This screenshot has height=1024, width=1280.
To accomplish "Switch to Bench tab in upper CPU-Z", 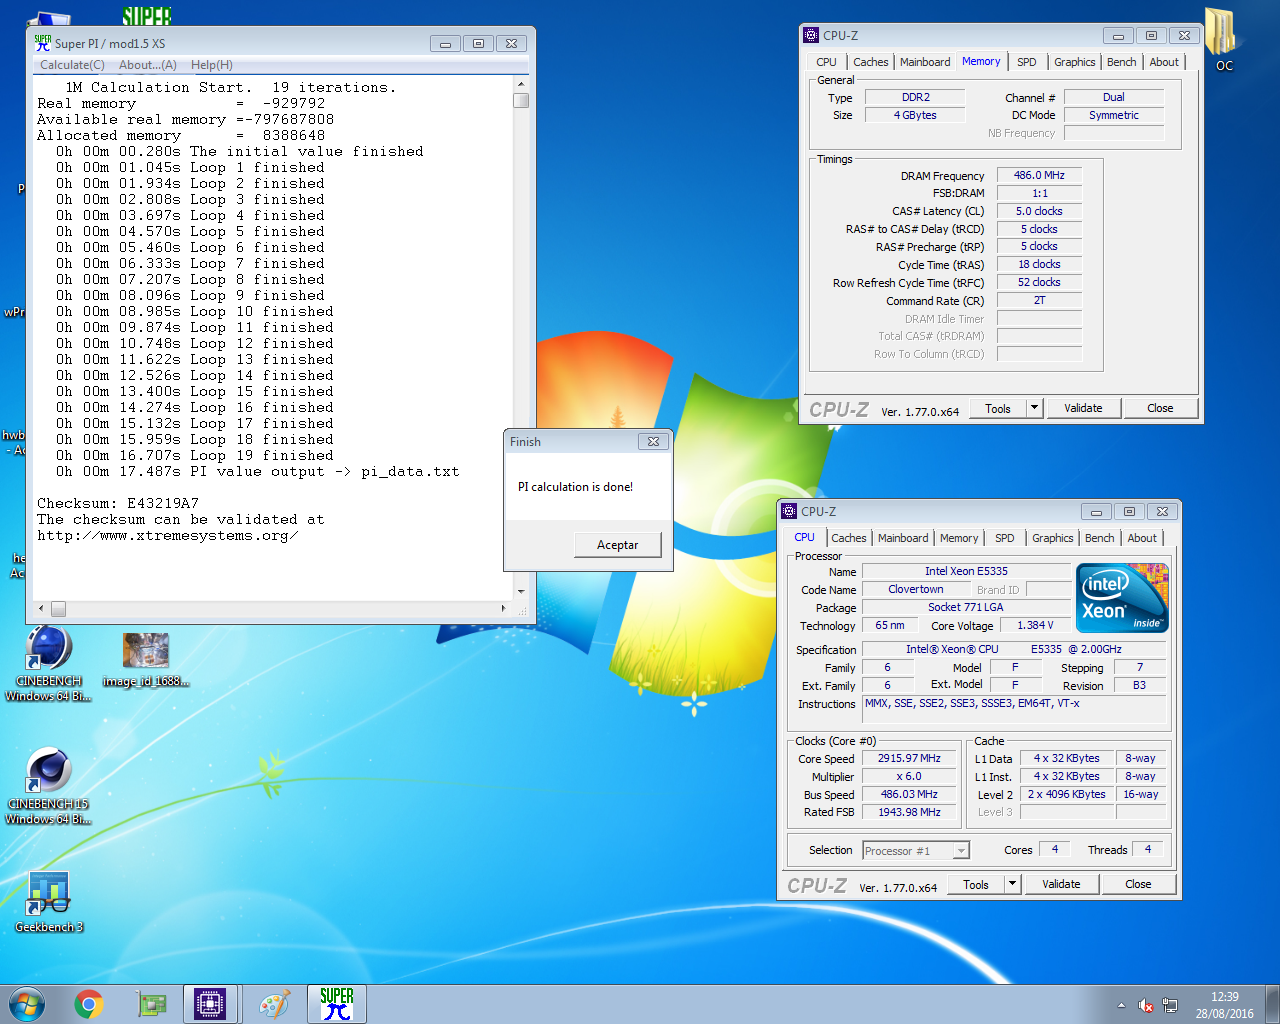I will 1122,62.
